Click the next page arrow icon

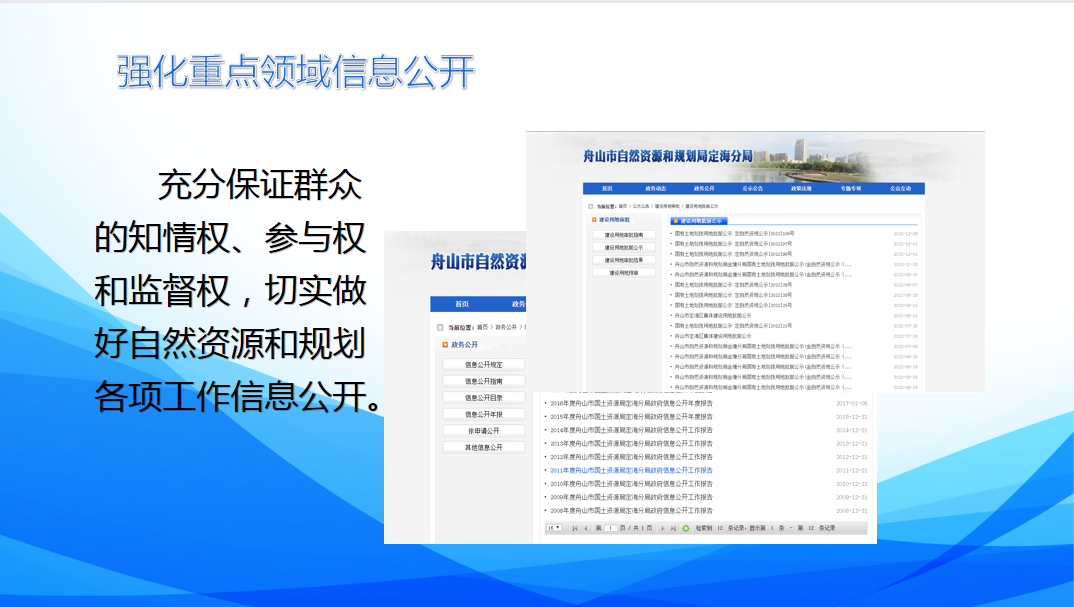coord(661,528)
